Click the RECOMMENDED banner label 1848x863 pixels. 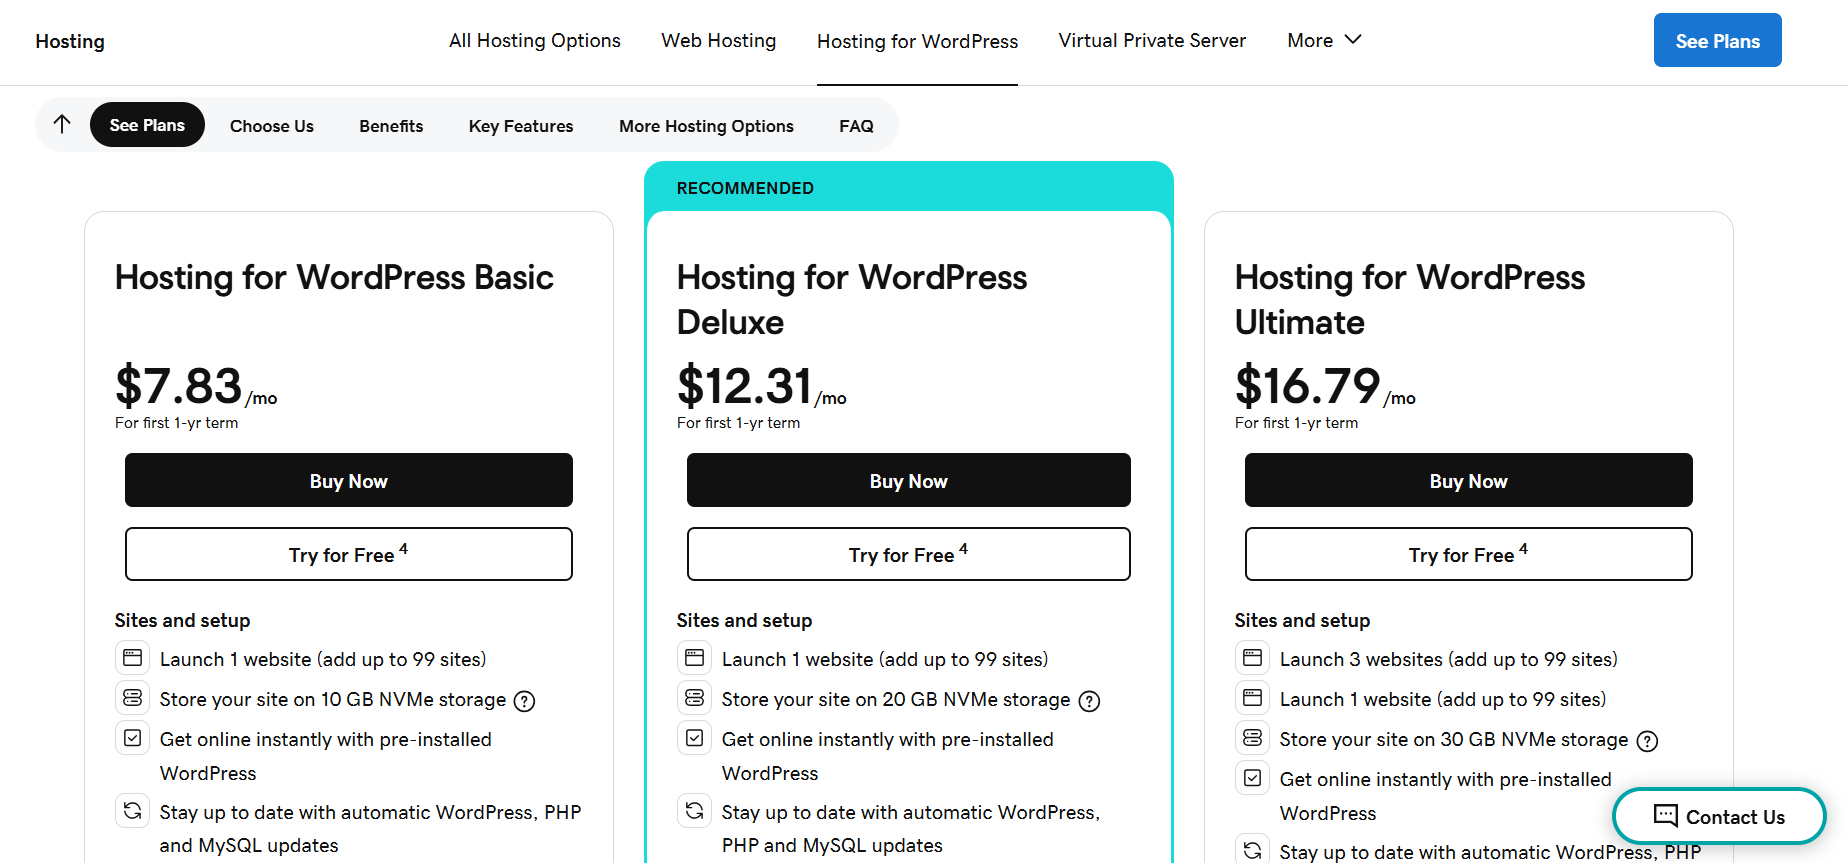745,188
